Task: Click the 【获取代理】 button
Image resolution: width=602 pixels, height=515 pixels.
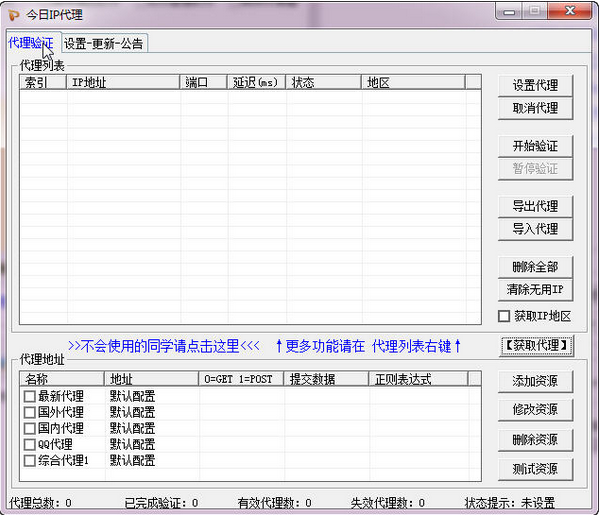Action: 536,346
